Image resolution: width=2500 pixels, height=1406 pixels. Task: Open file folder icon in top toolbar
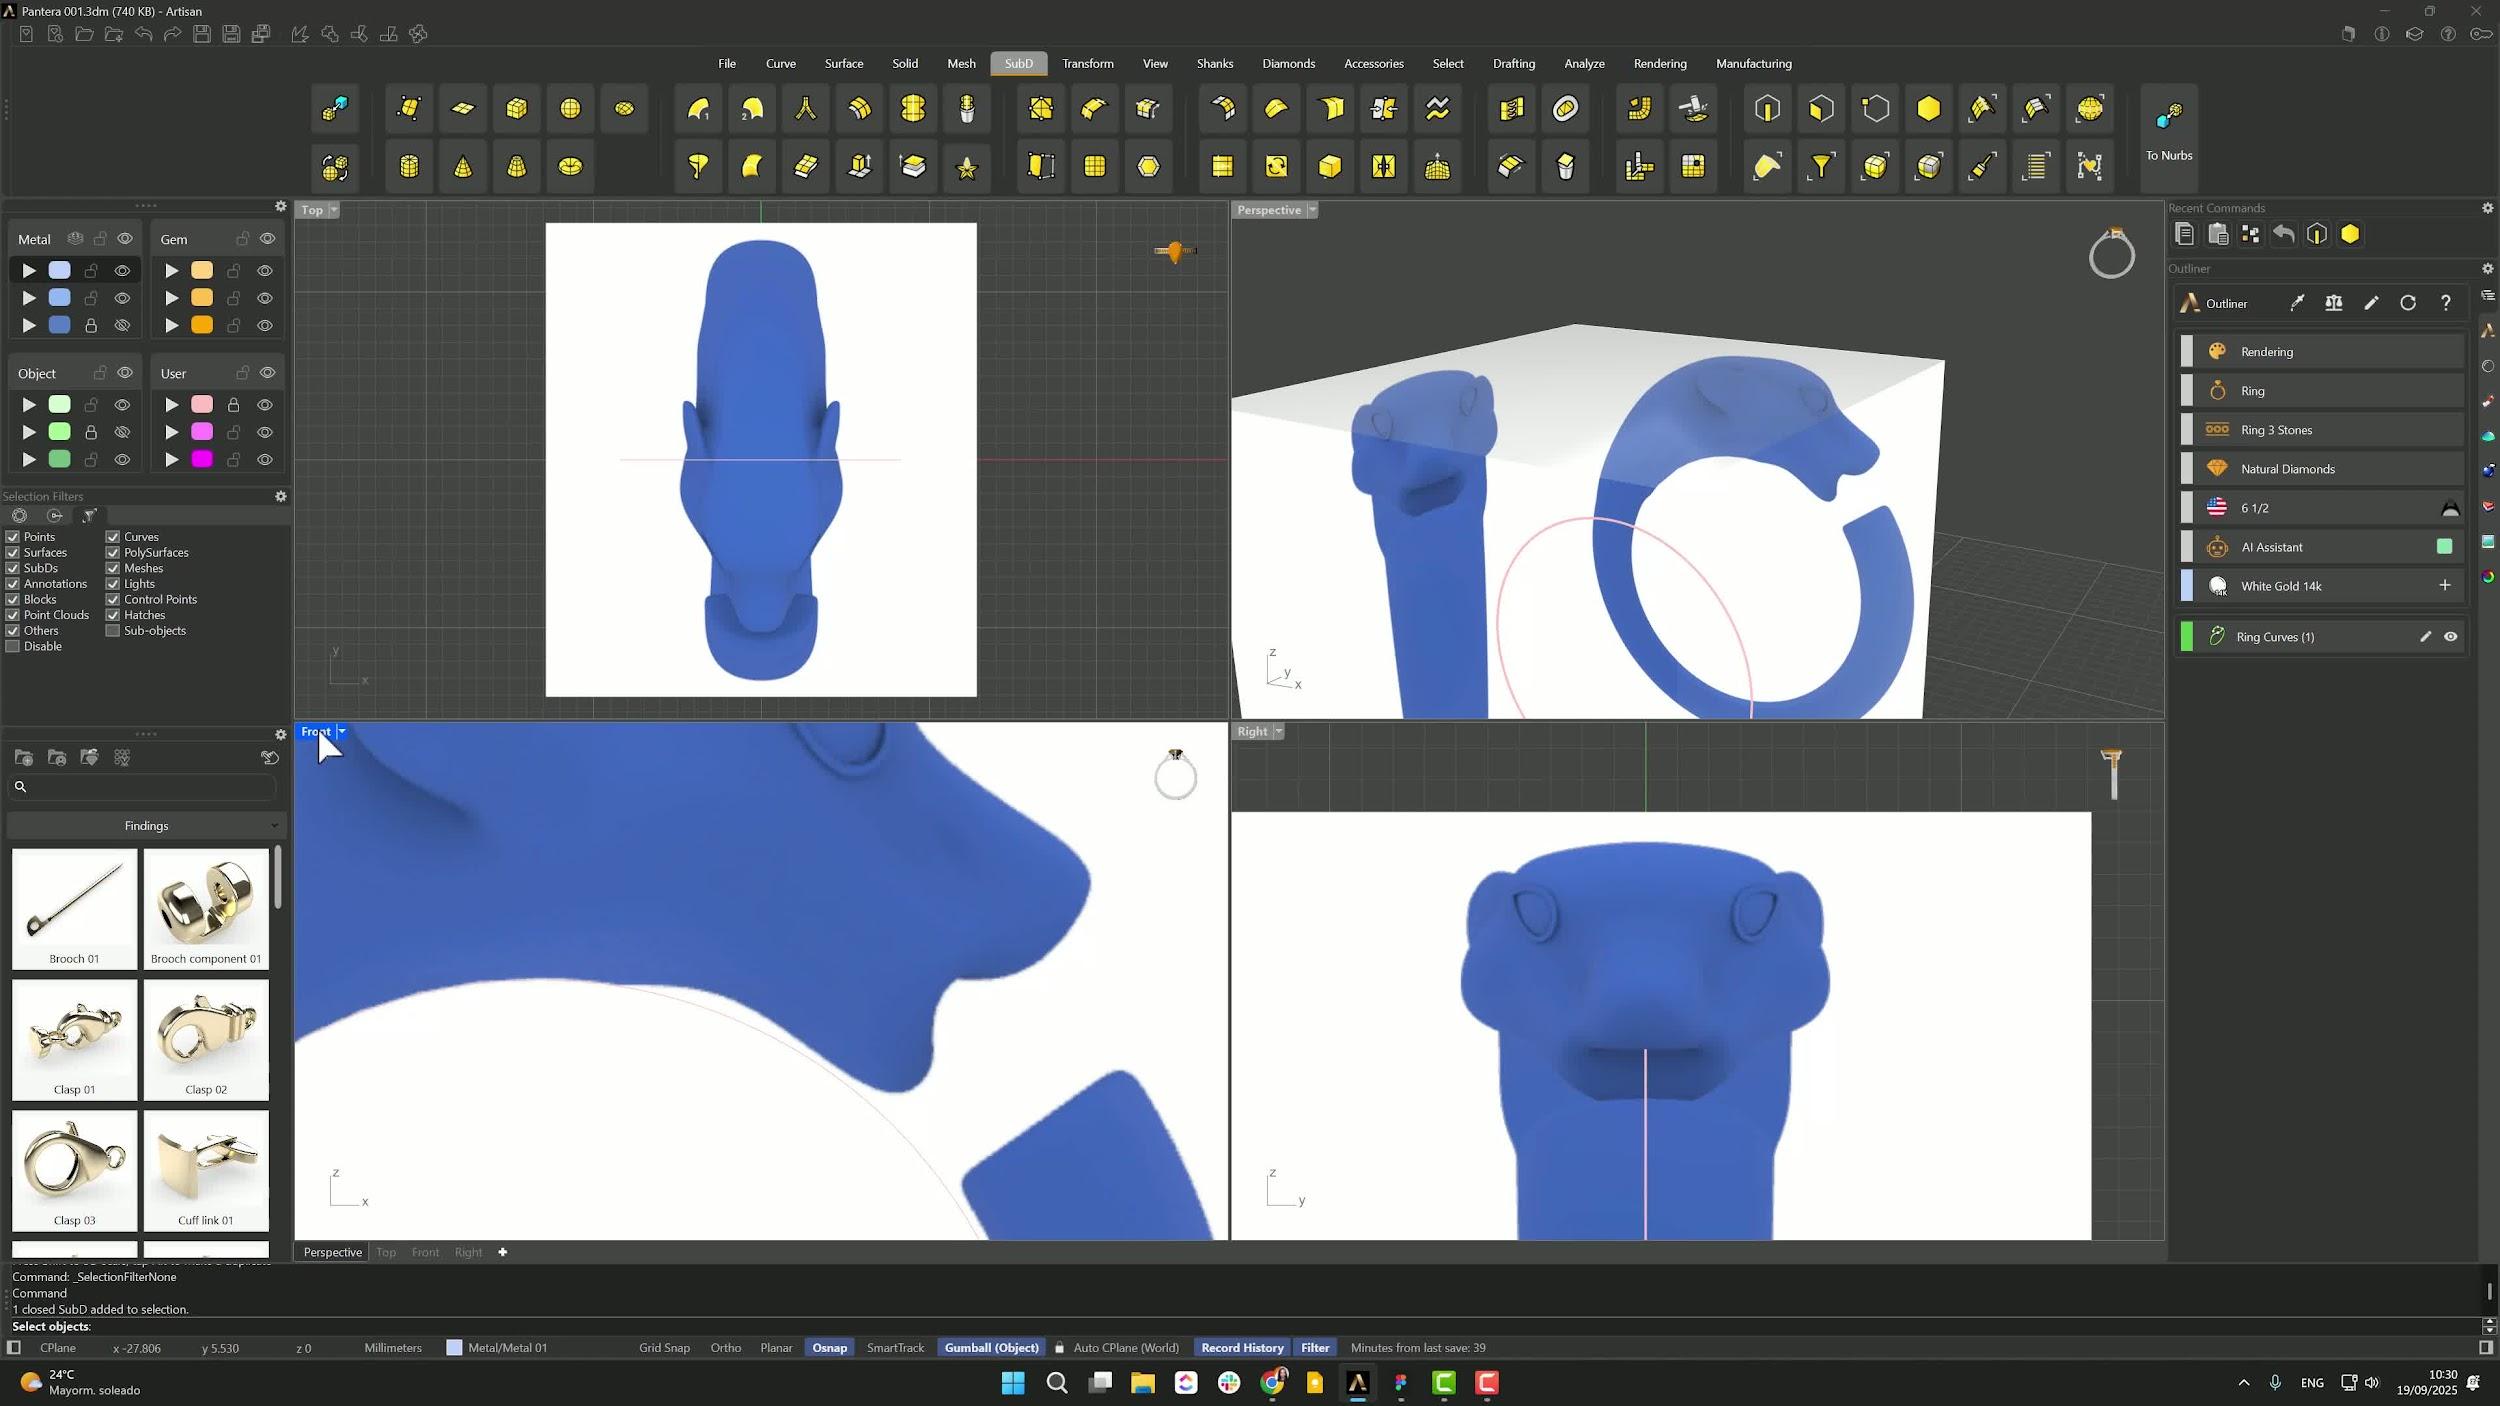click(x=85, y=34)
